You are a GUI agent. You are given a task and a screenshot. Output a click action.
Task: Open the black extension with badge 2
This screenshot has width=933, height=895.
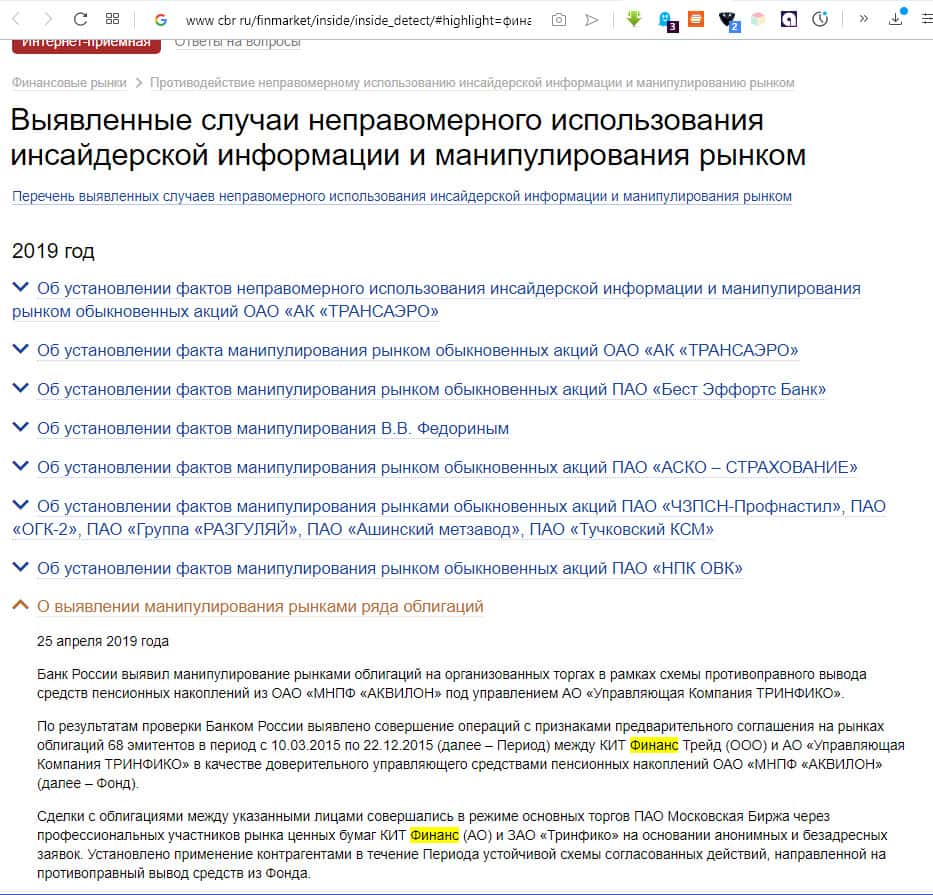coord(728,21)
